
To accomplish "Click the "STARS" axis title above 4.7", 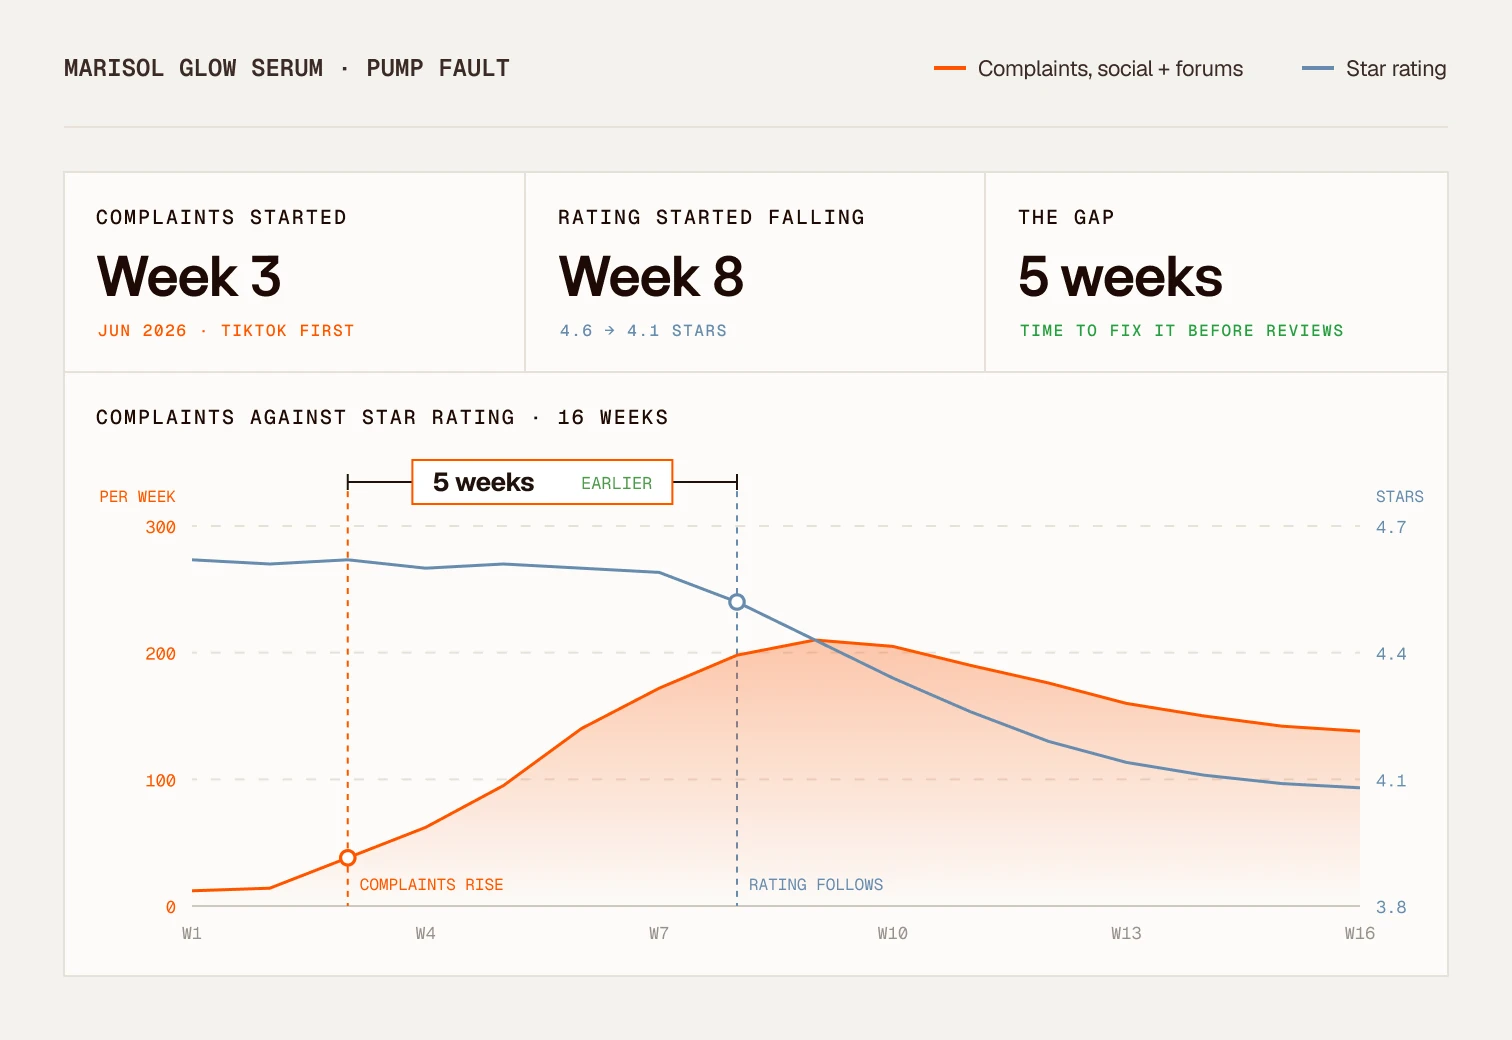I will tap(1400, 496).
